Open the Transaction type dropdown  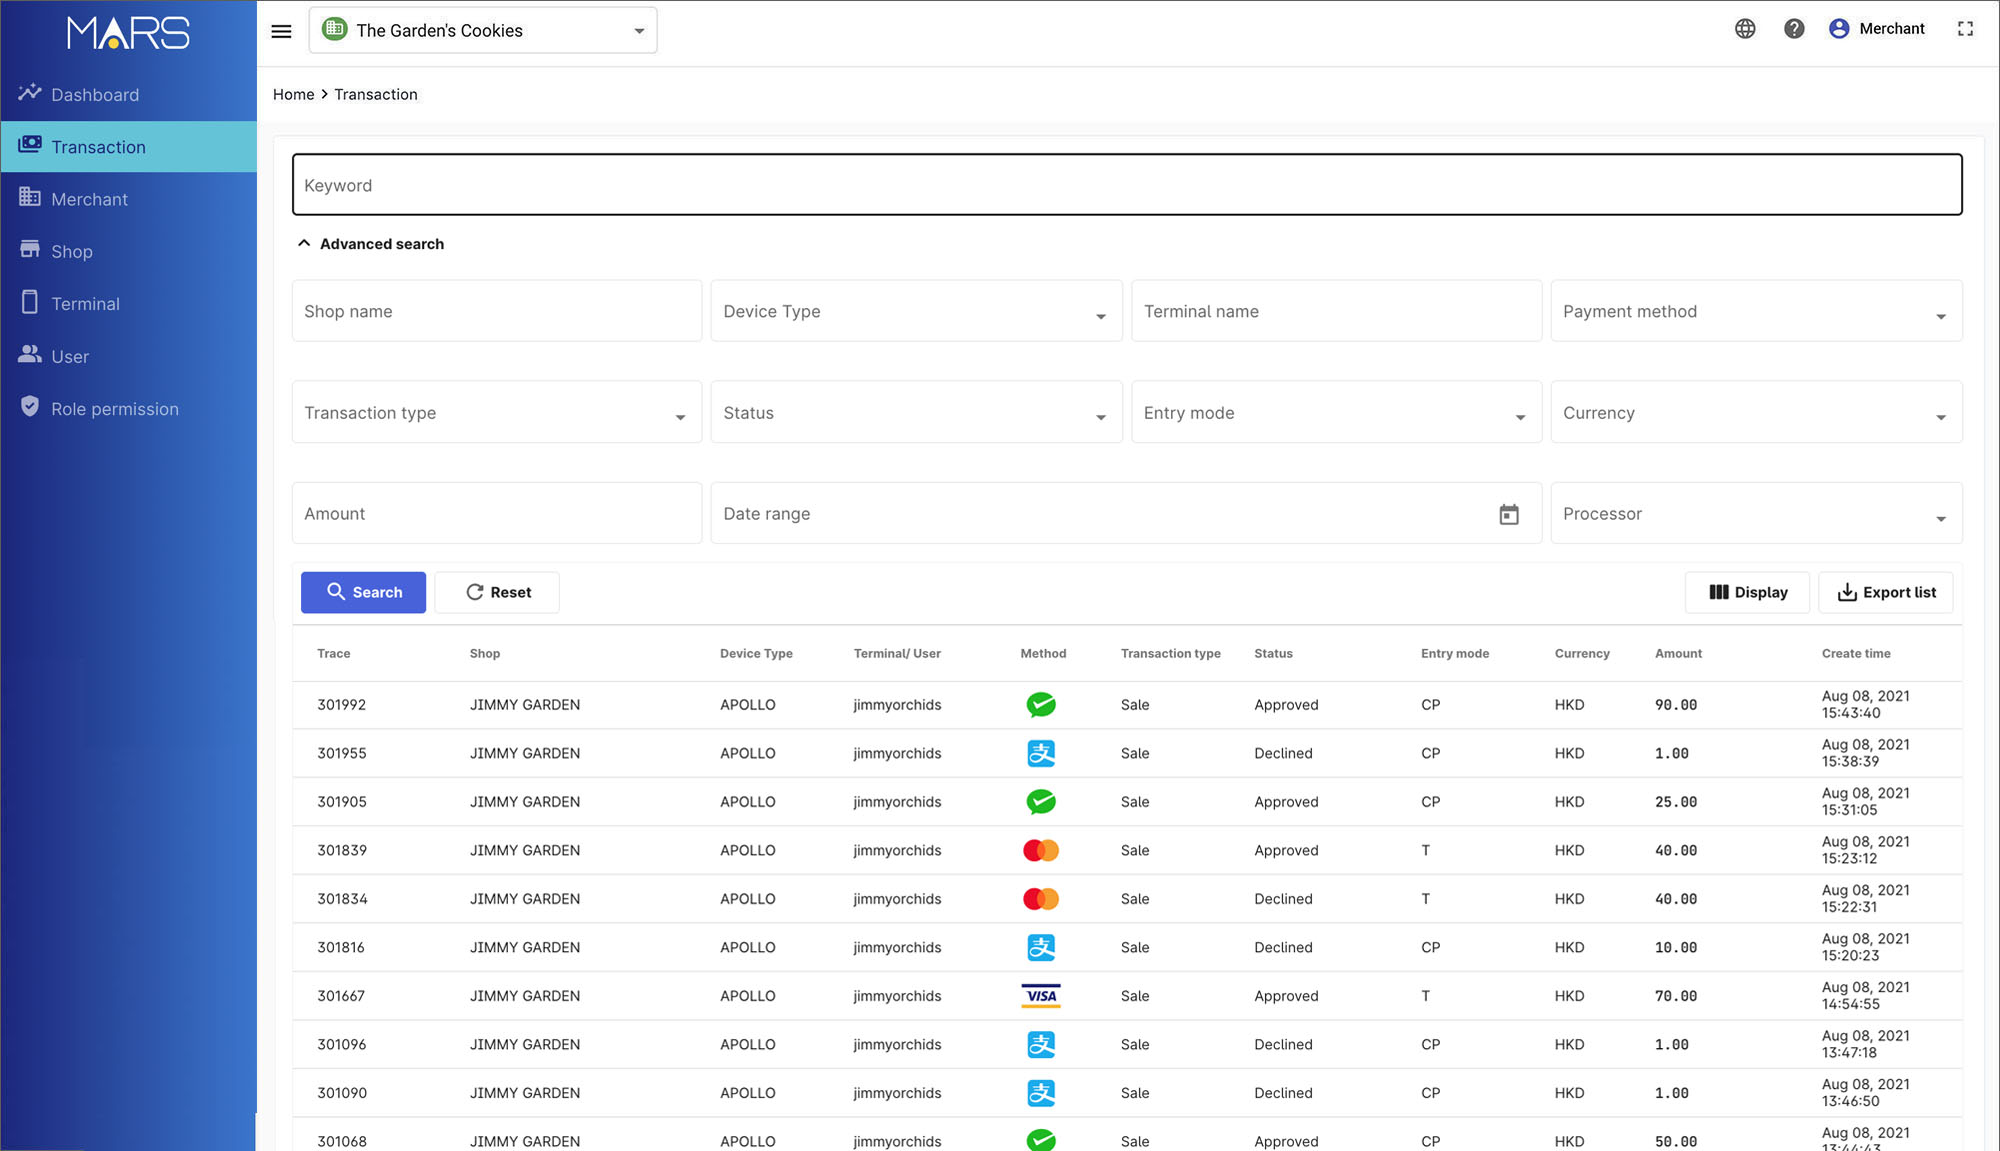496,412
